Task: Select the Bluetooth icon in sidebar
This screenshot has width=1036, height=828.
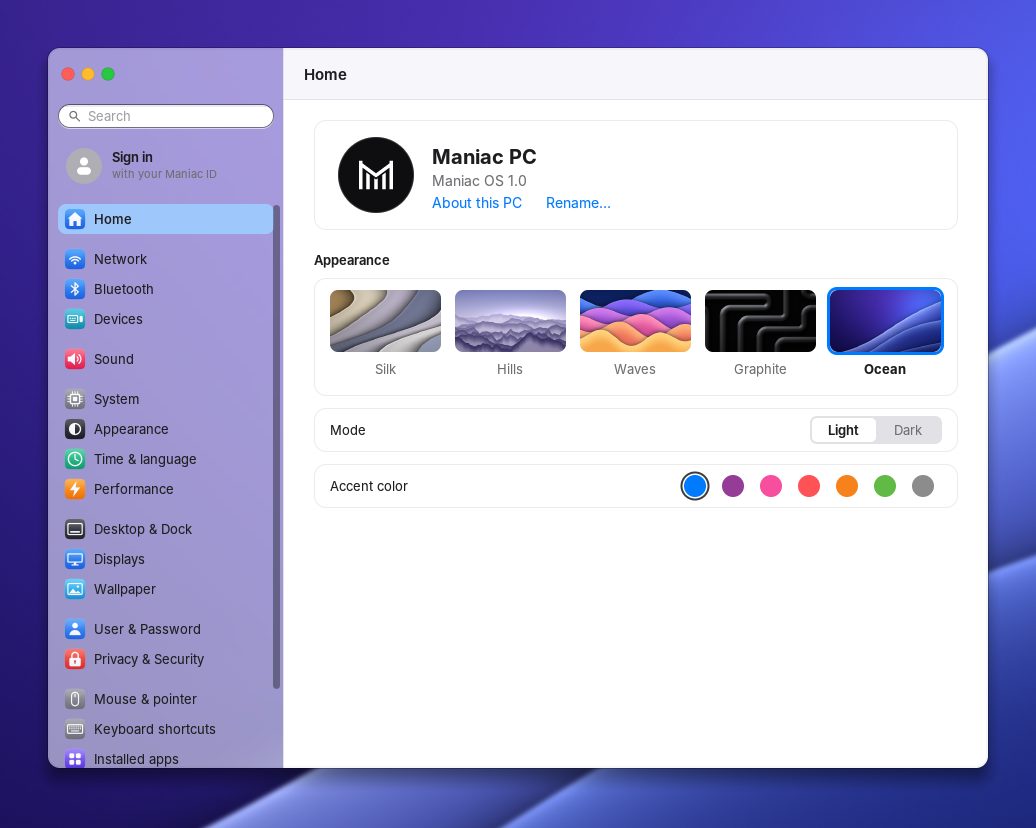Action: point(75,289)
